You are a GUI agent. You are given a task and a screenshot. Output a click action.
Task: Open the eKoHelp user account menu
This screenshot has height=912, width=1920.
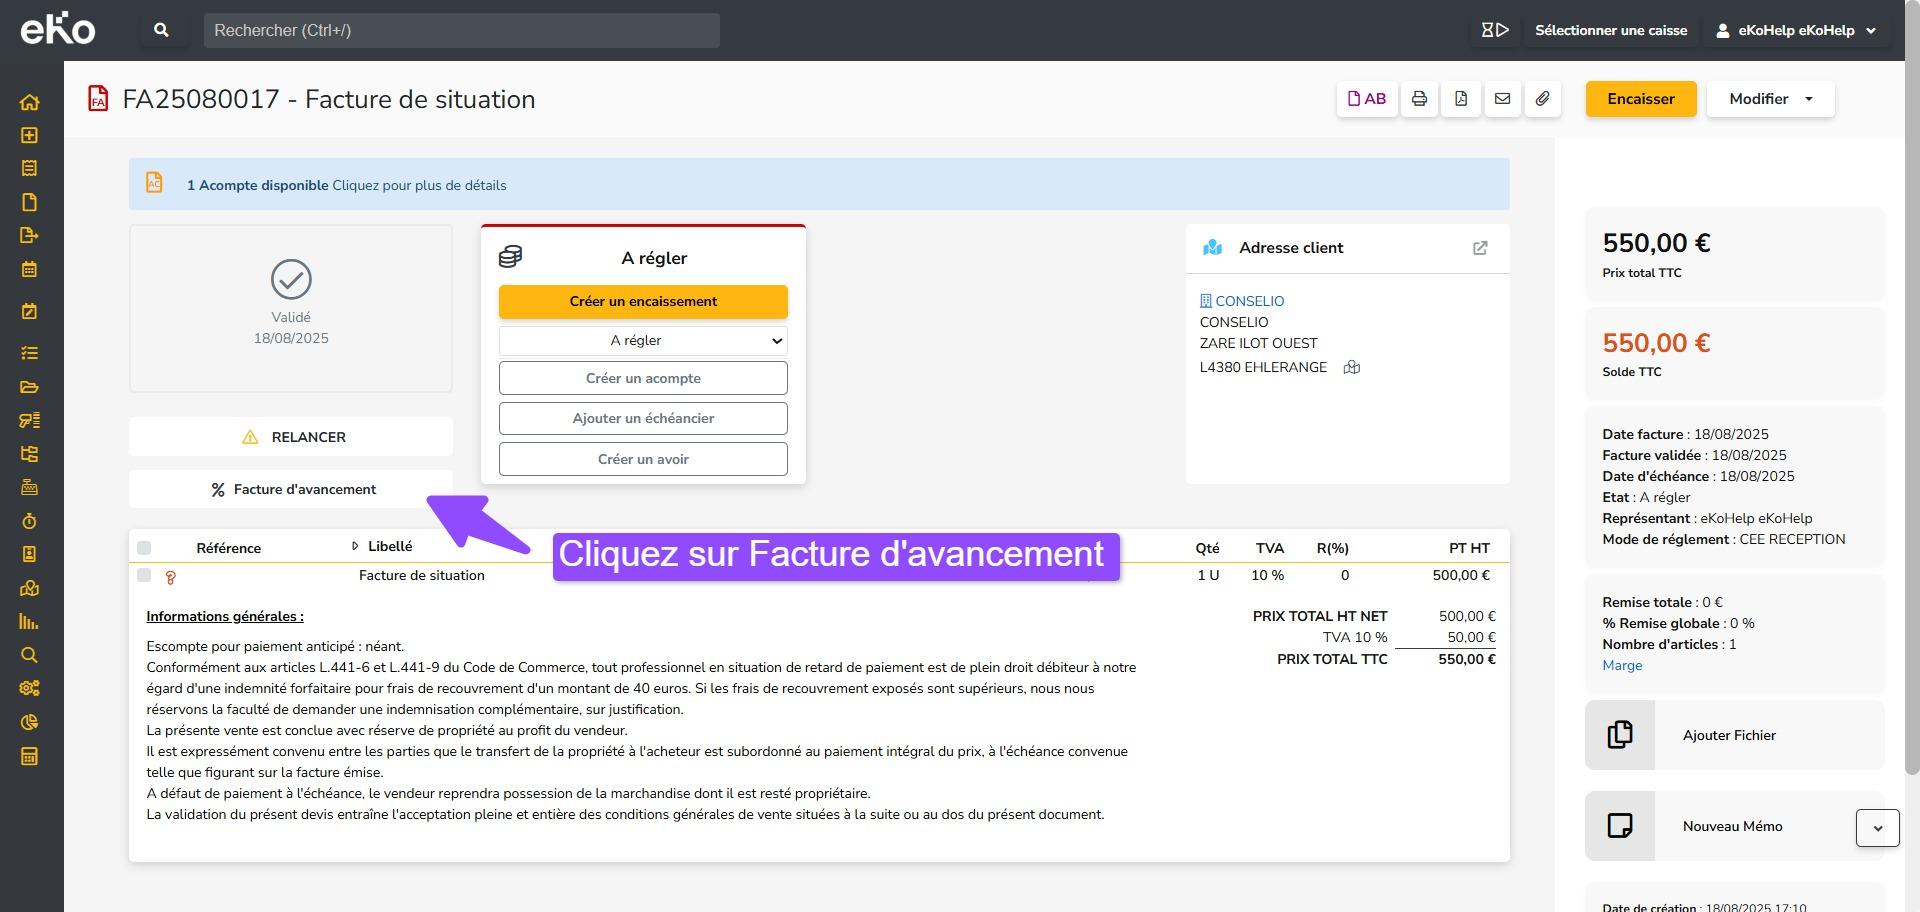1796,30
